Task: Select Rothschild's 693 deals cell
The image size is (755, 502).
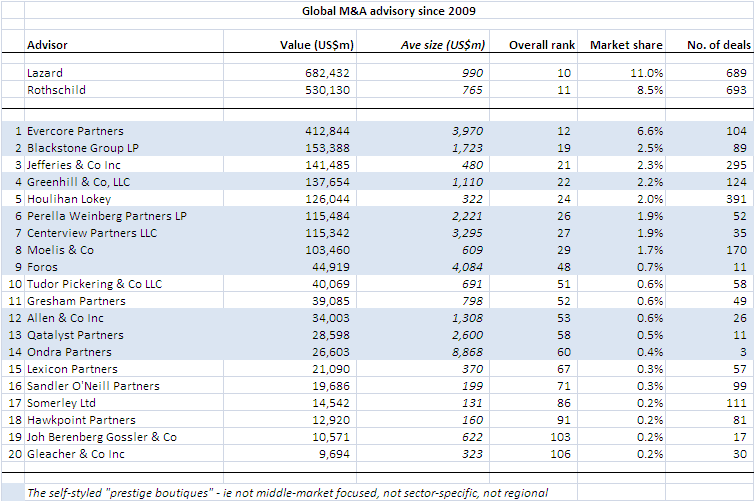Action: pyautogui.click(x=733, y=89)
